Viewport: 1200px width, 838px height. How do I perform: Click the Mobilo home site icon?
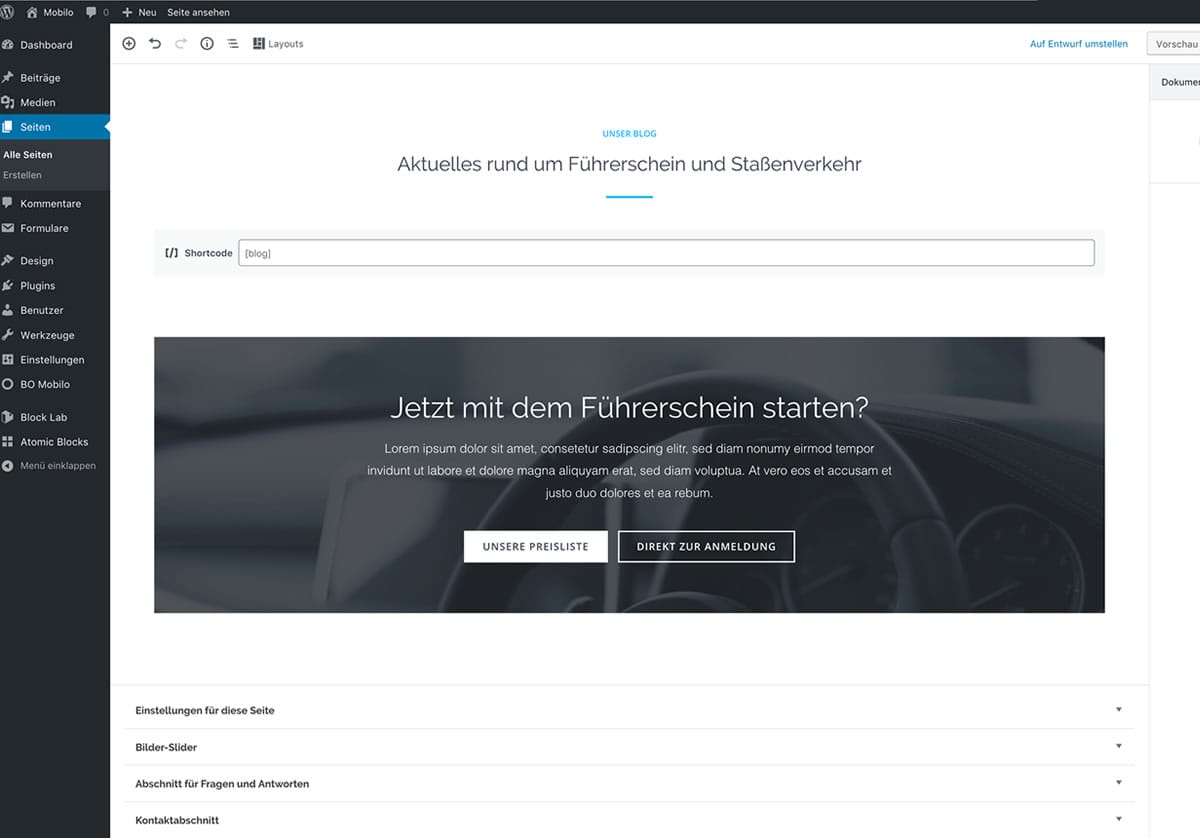32,12
